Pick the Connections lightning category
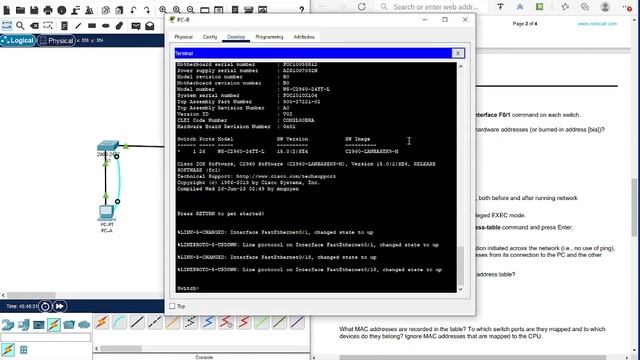This screenshot has height=360, width=640. point(54,325)
